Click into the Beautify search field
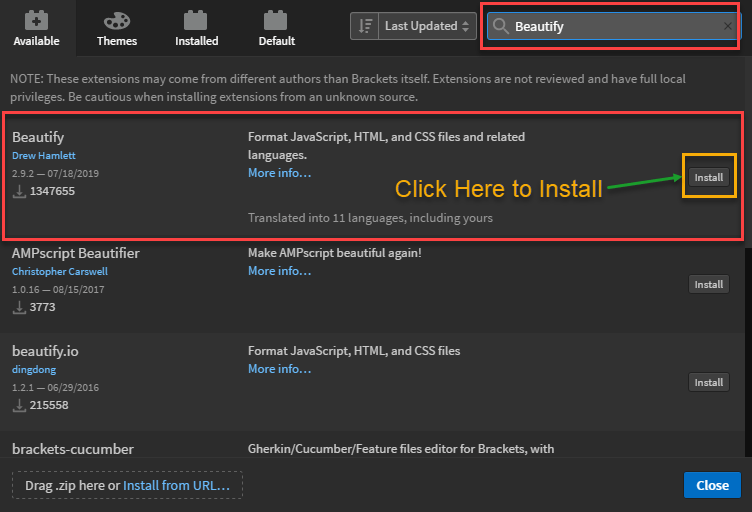752x512 pixels. coord(614,26)
